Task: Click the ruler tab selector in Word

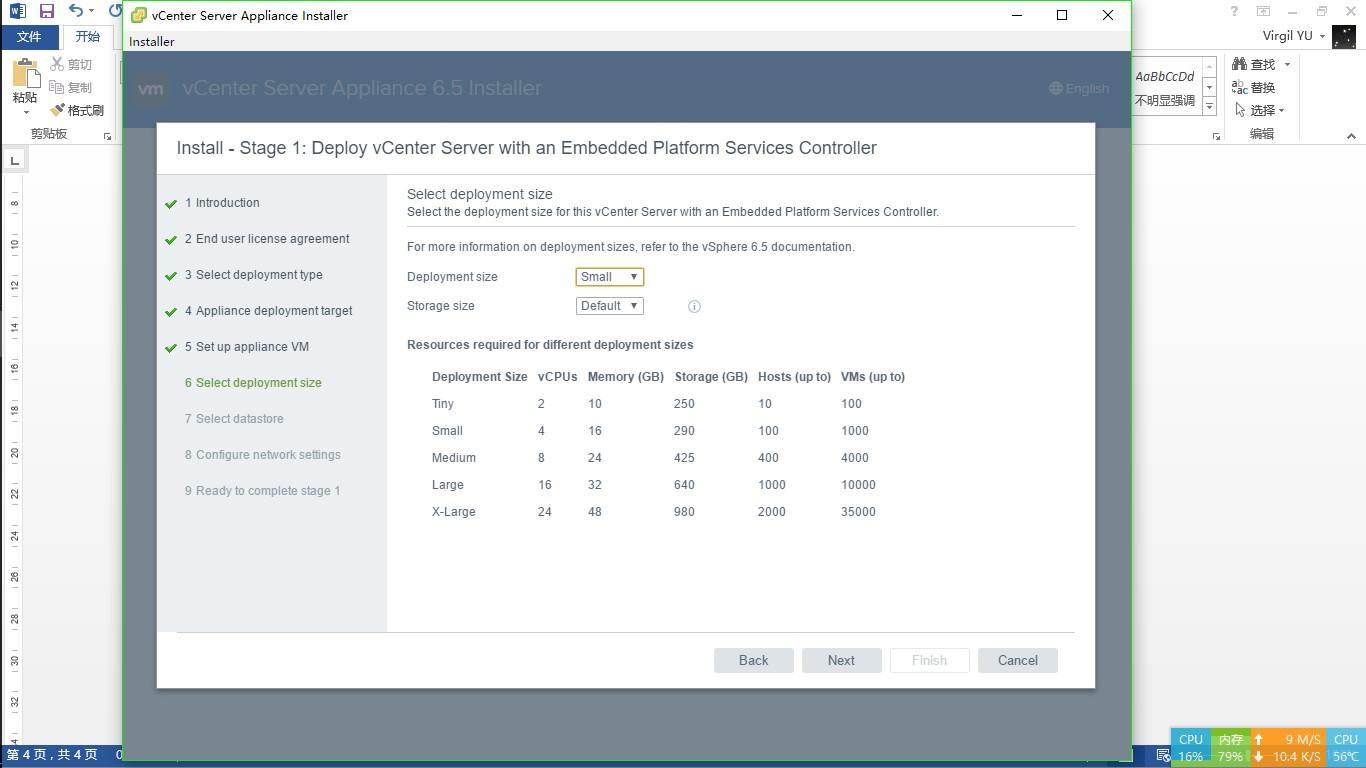Action: click(14, 161)
